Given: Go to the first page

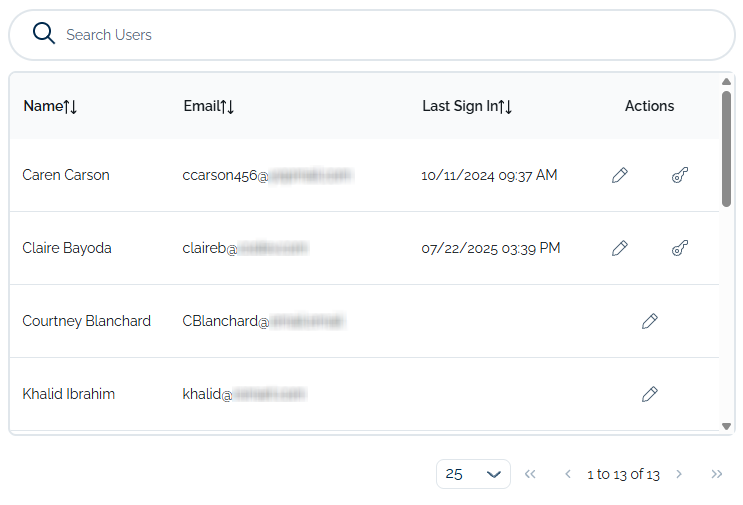Looking at the screenshot, I should (x=530, y=474).
